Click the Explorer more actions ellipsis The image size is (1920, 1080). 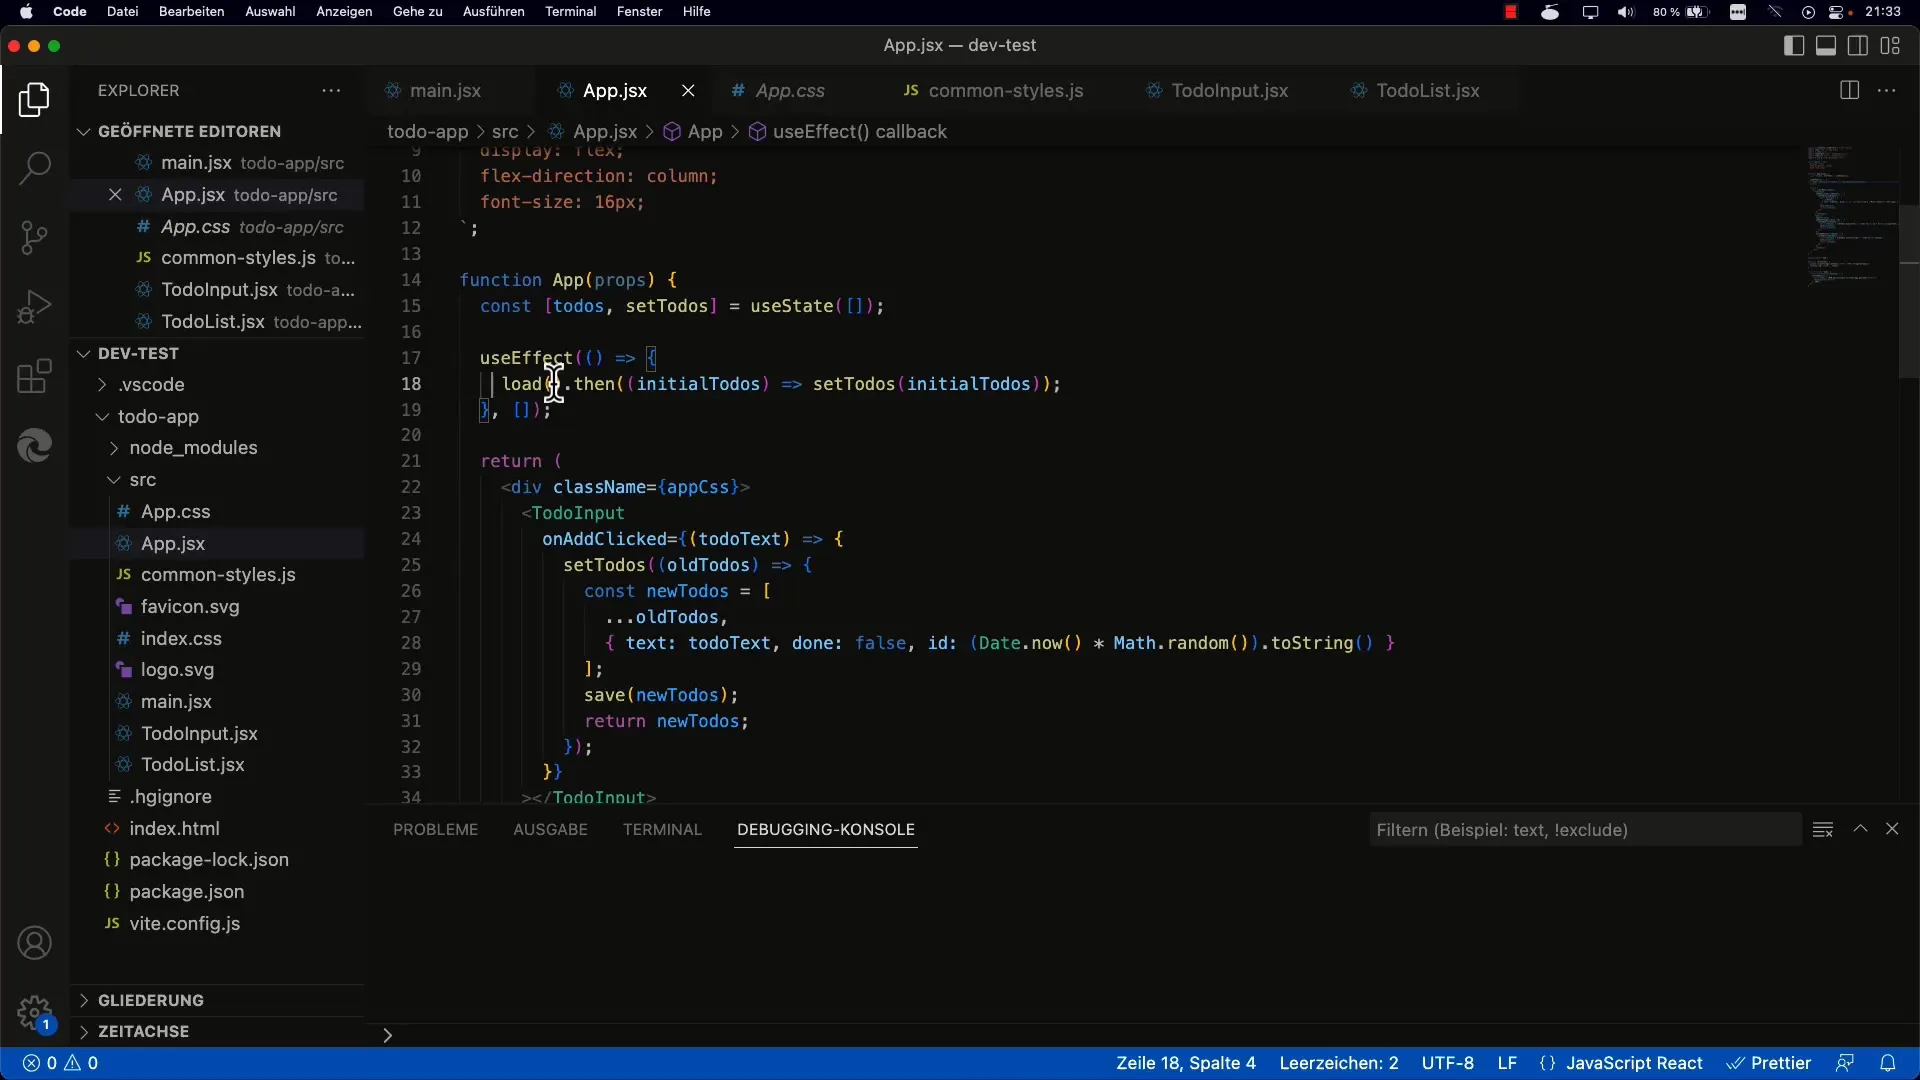[331, 90]
